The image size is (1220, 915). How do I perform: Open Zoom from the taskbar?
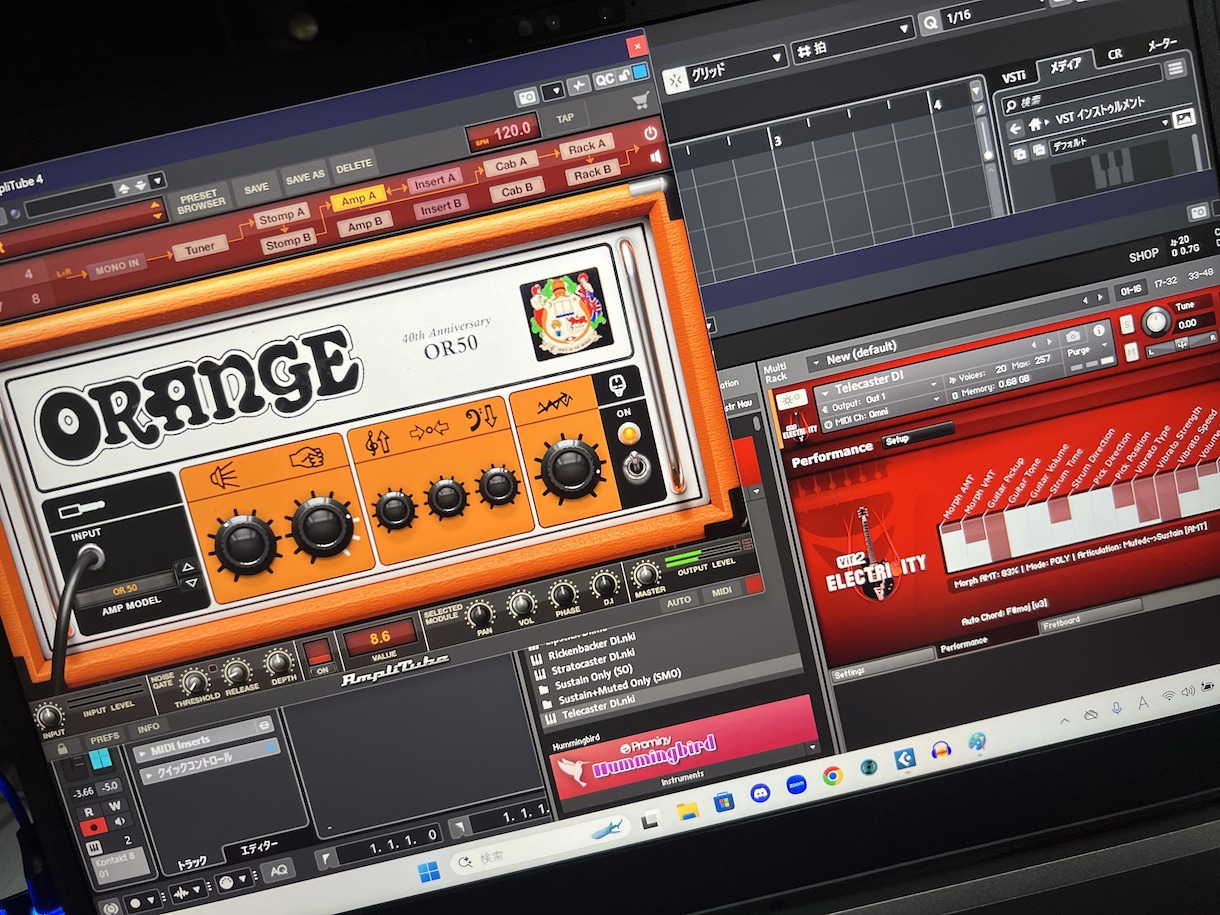(x=796, y=784)
